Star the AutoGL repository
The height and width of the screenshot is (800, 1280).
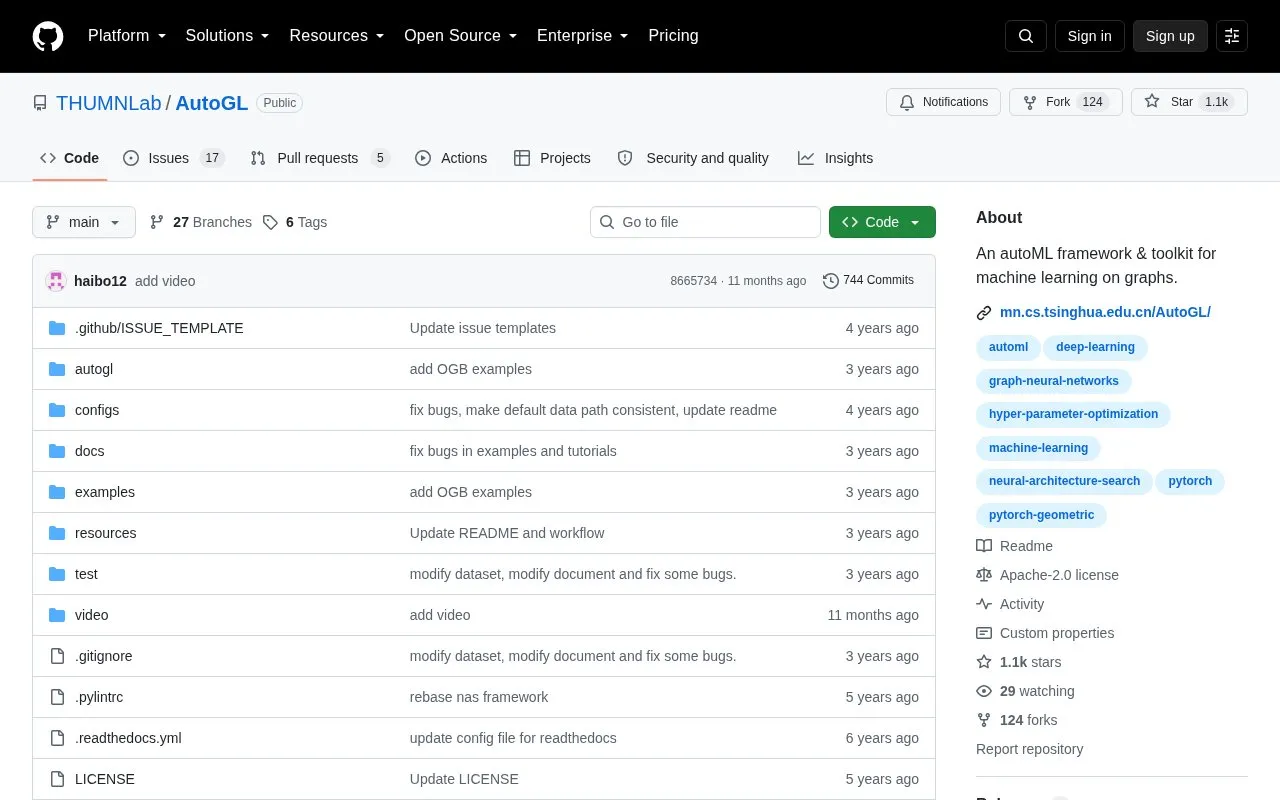(1189, 102)
